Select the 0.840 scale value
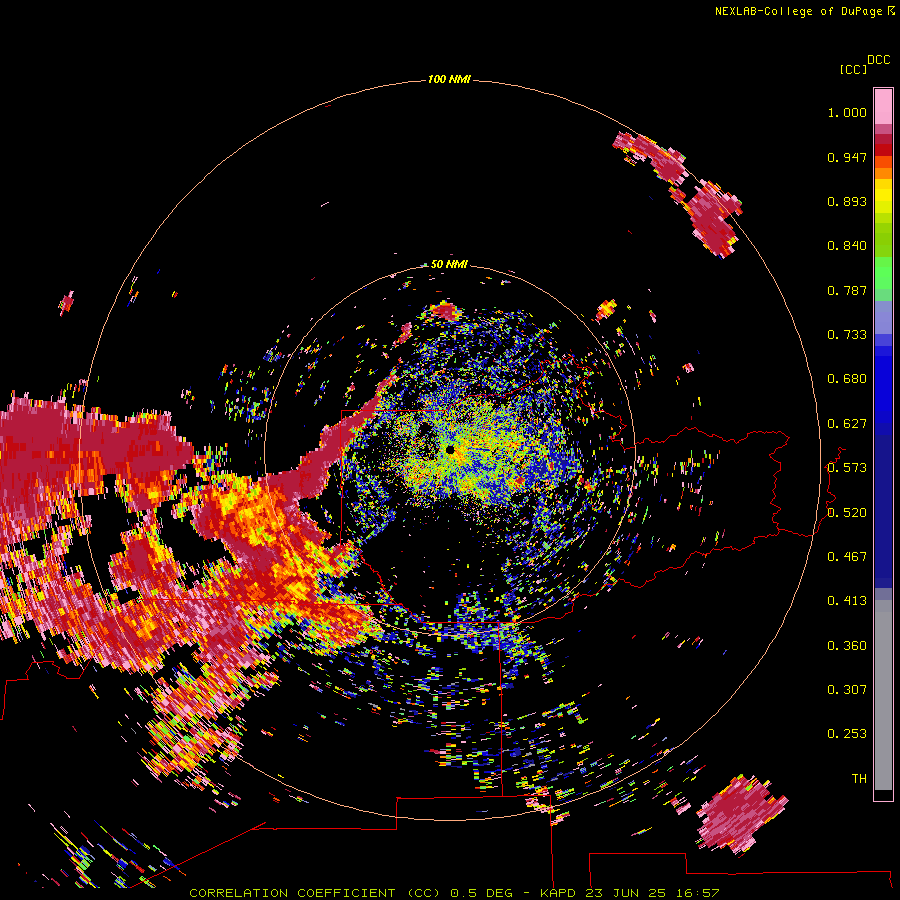900x900 pixels. click(x=847, y=246)
